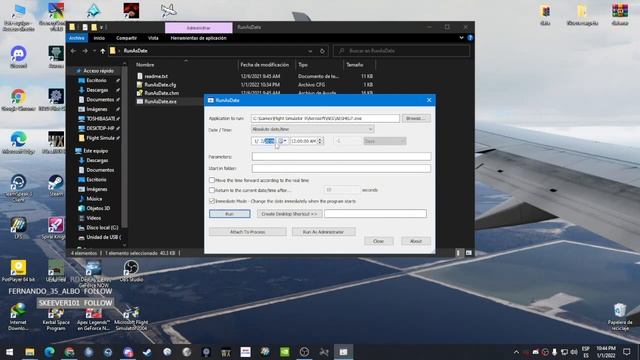
Task: Click the date value field in RunAsDate
Action: click(x=264, y=141)
